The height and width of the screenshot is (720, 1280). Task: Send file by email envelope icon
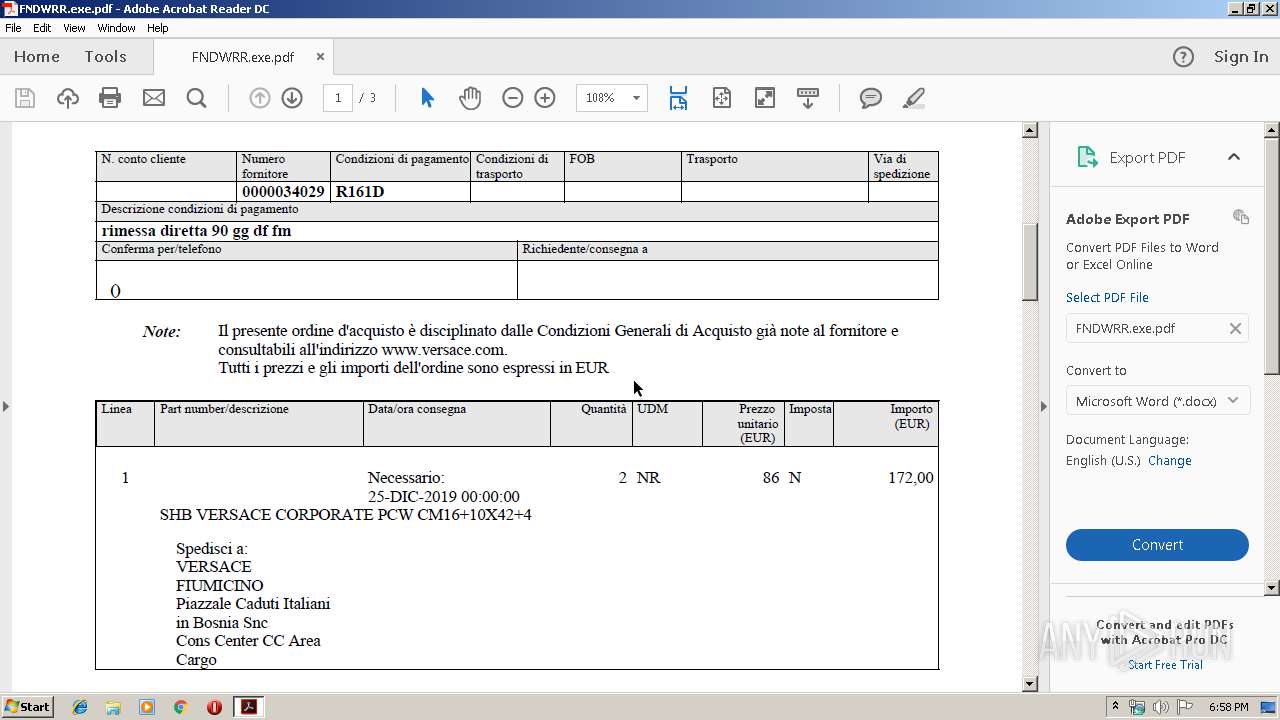154,98
